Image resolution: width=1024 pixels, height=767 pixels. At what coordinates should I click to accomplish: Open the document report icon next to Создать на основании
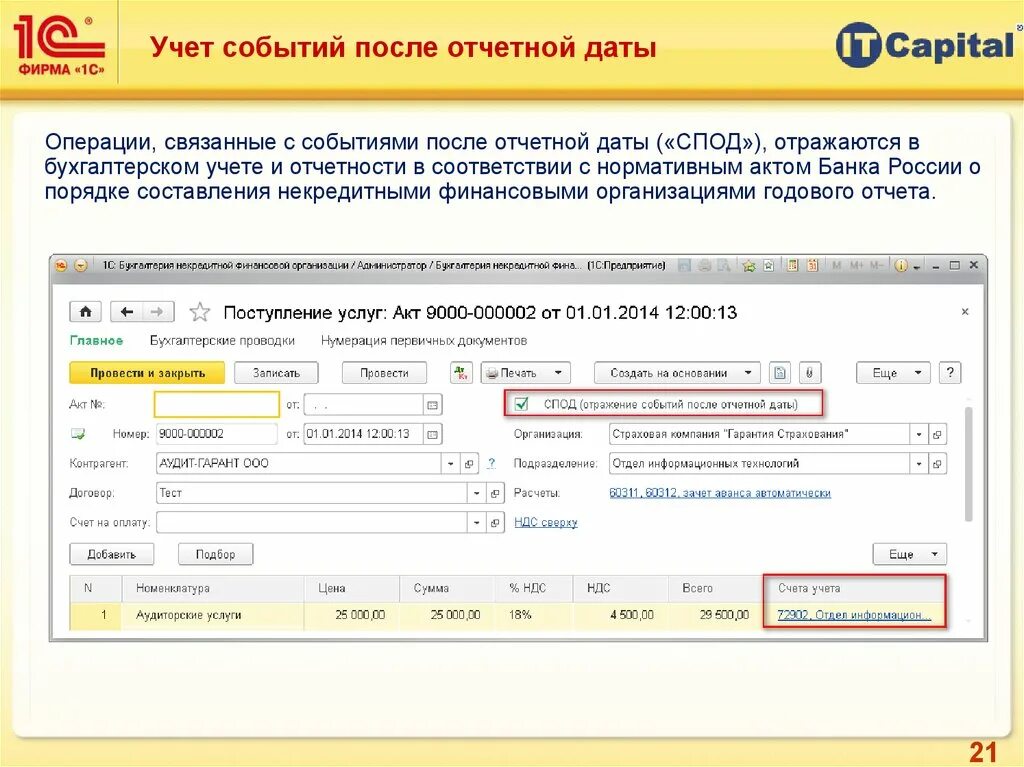click(x=779, y=373)
